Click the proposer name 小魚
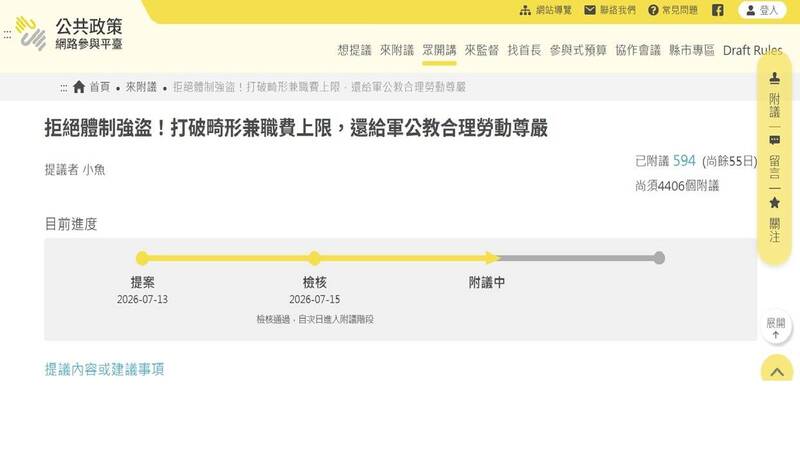 click(x=94, y=169)
